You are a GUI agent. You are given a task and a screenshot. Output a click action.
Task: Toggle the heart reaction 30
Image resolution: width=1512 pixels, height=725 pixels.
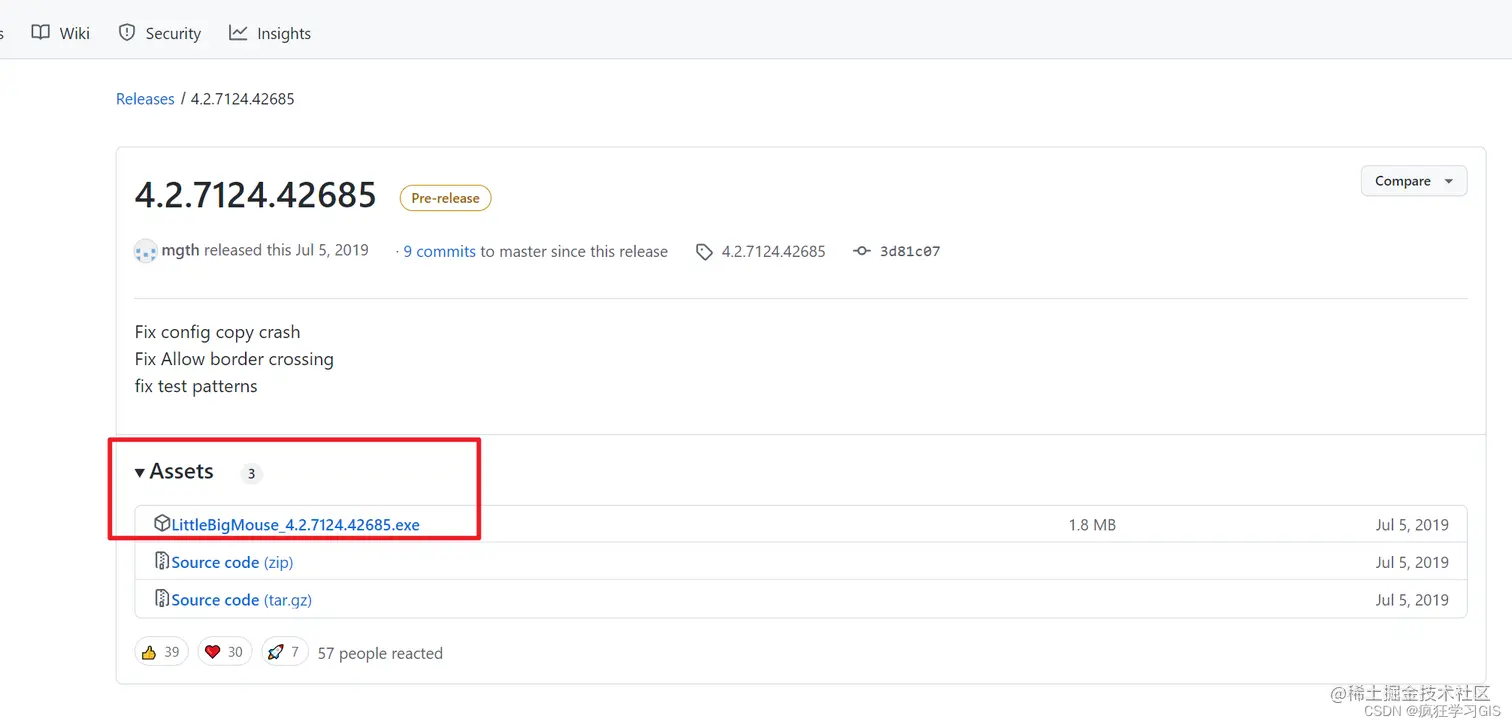224,652
